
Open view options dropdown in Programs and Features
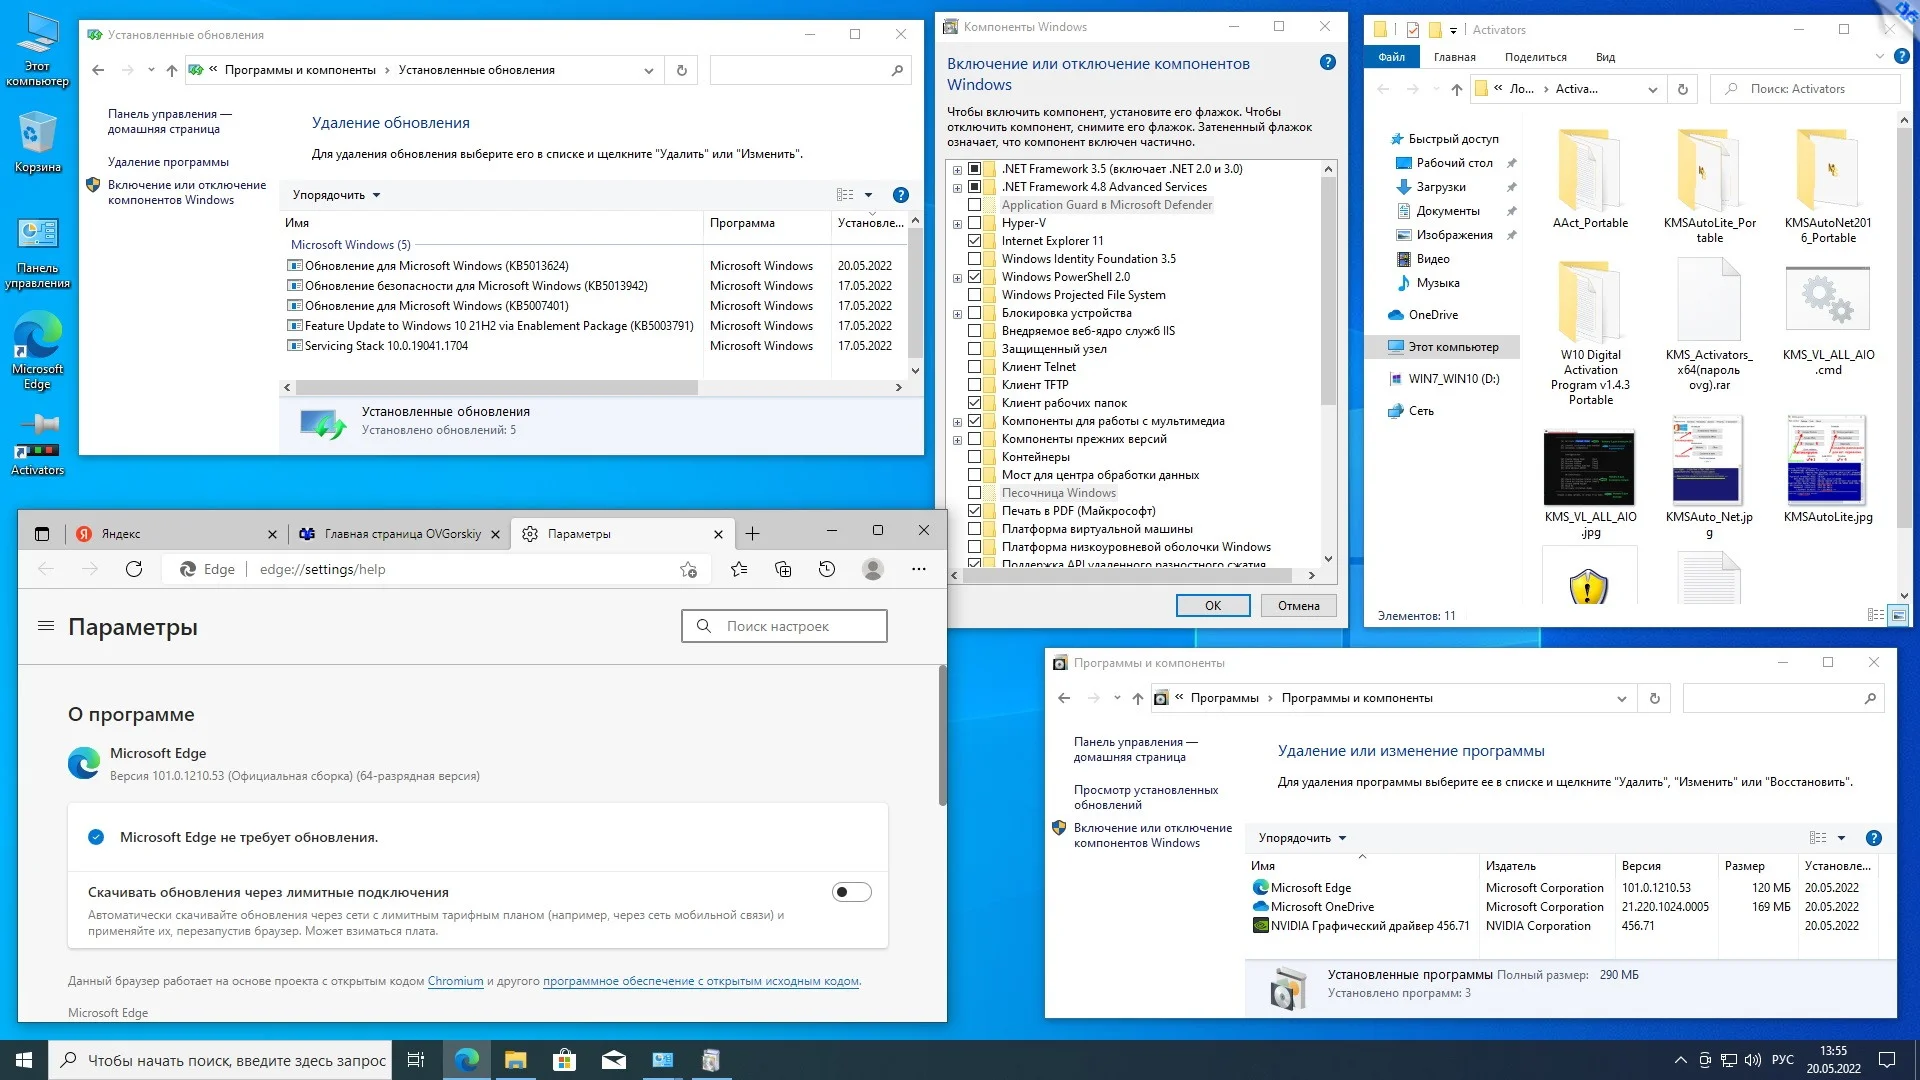1841,838
